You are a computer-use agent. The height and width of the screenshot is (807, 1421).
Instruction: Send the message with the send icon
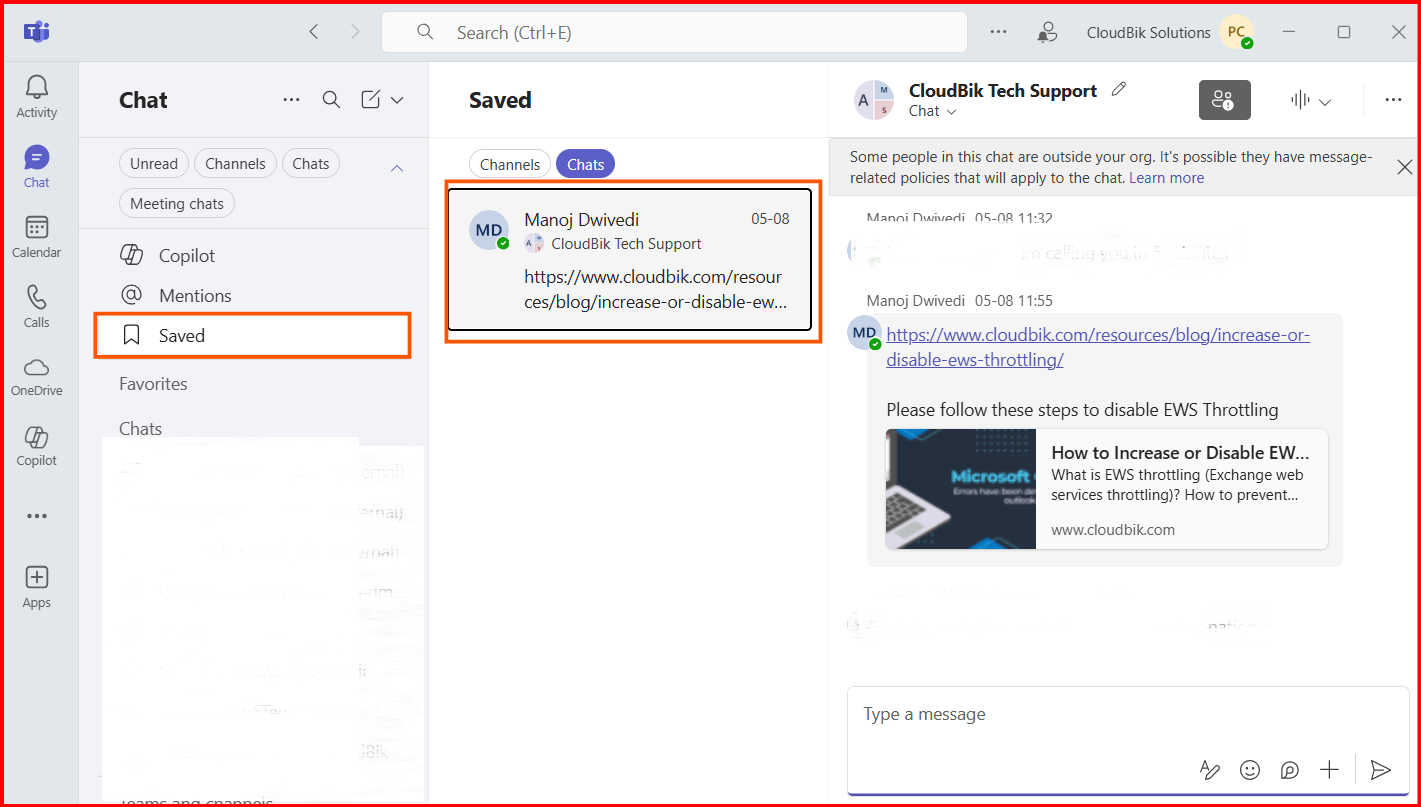coord(1381,770)
